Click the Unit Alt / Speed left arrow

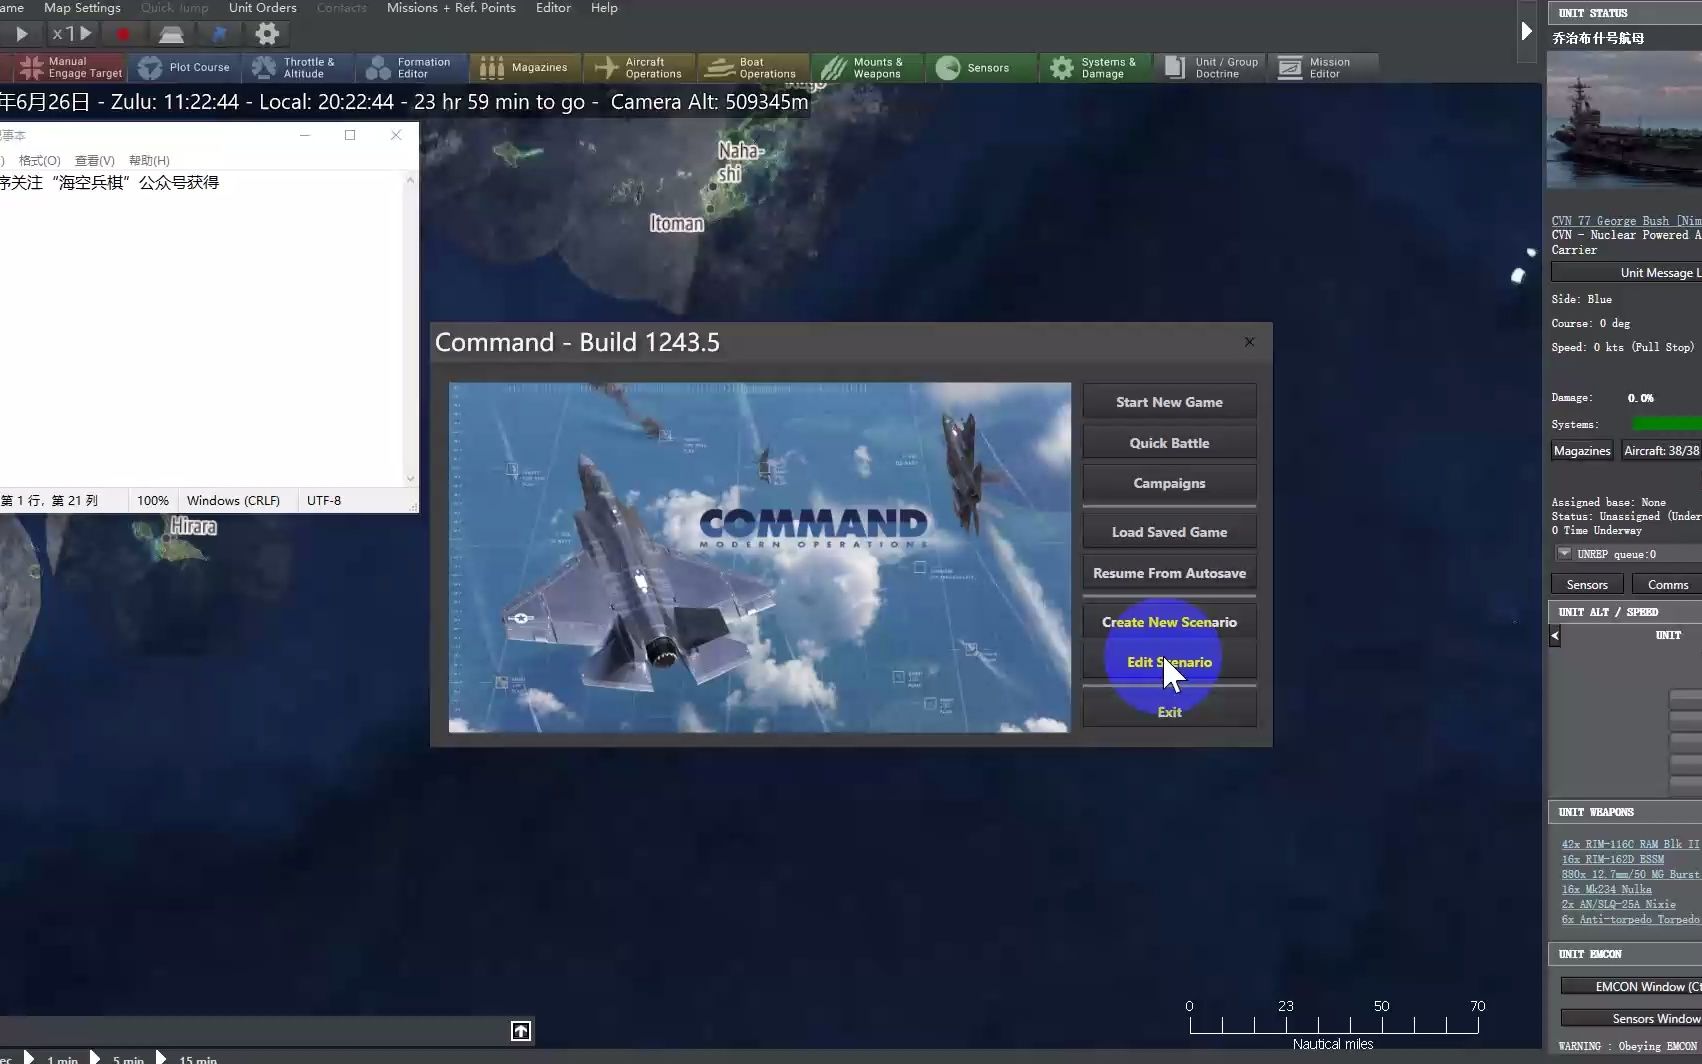tap(1555, 635)
